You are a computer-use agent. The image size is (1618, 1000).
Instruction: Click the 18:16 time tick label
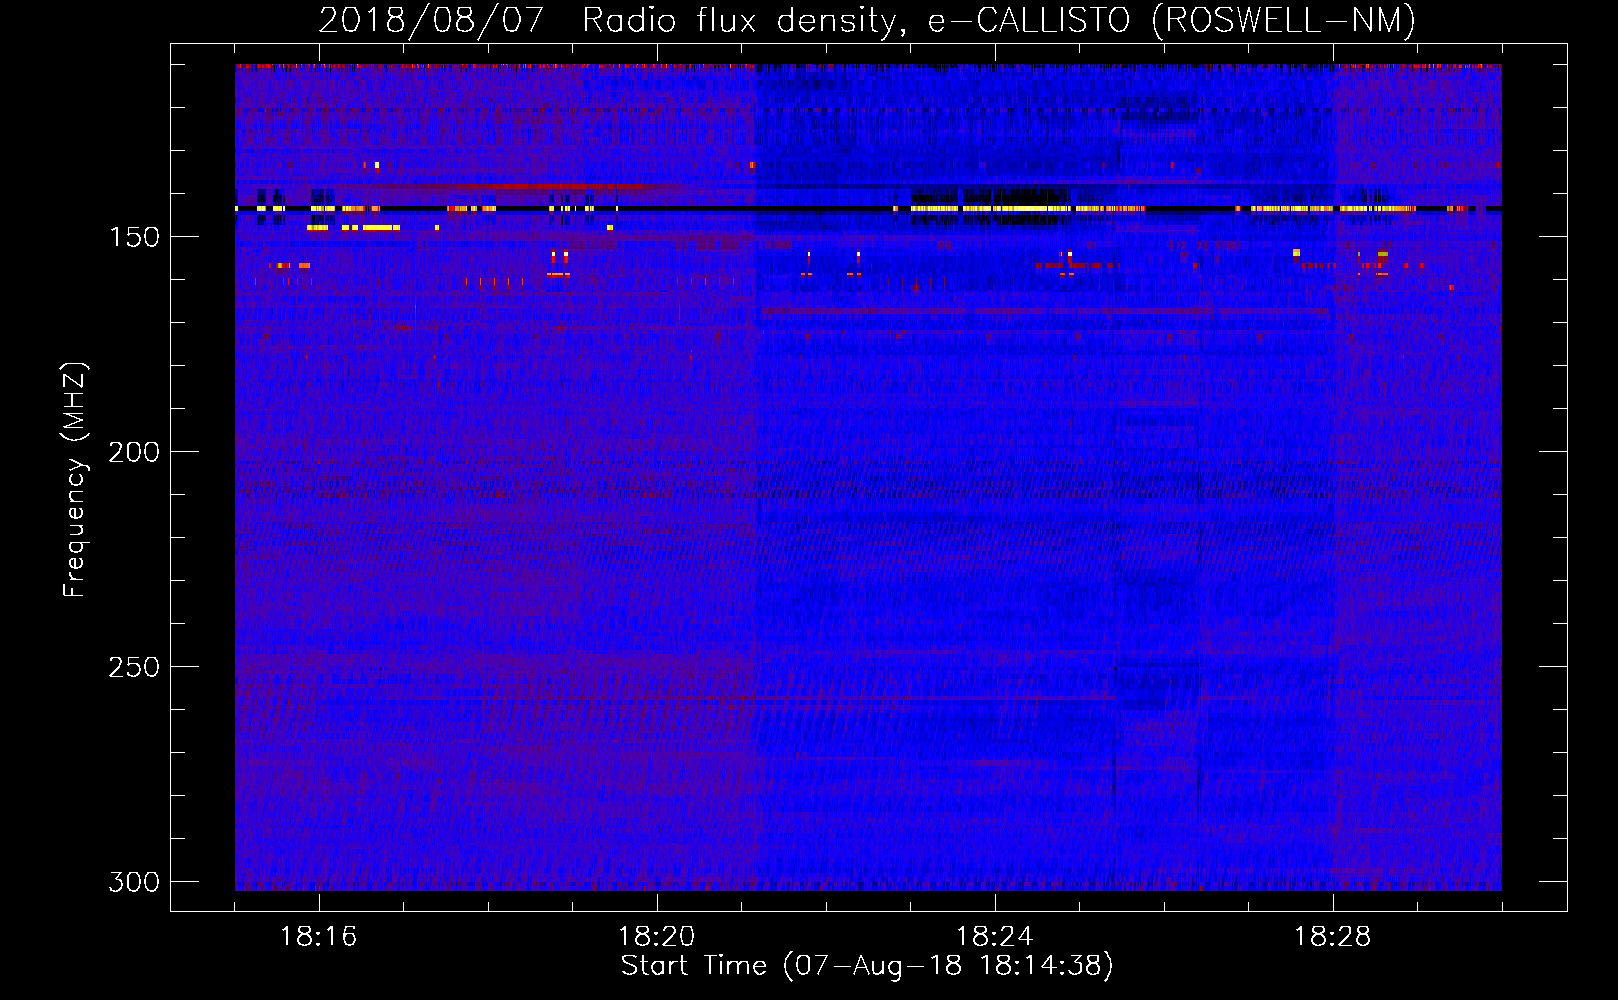(319, 937)
